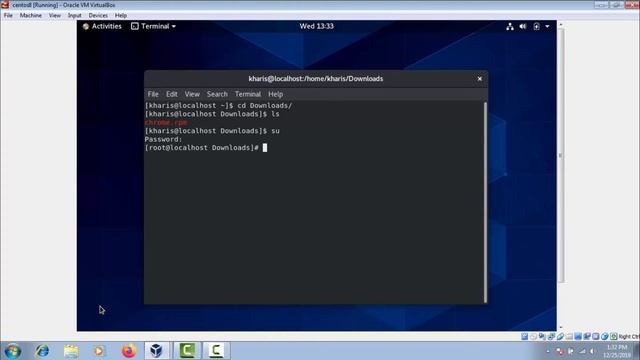Screen dimensions: 640x360
Task: Click the green Camtasia taskbar icon
Action: pos(187,351)
